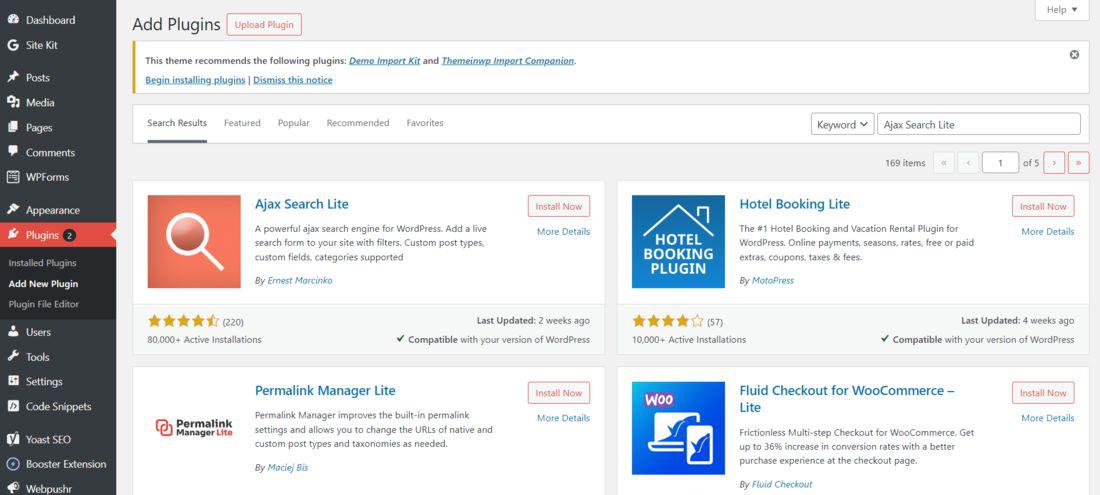Jump to last results page arrow
This screenshot has height=495, width=1100.
point(1078,163)
